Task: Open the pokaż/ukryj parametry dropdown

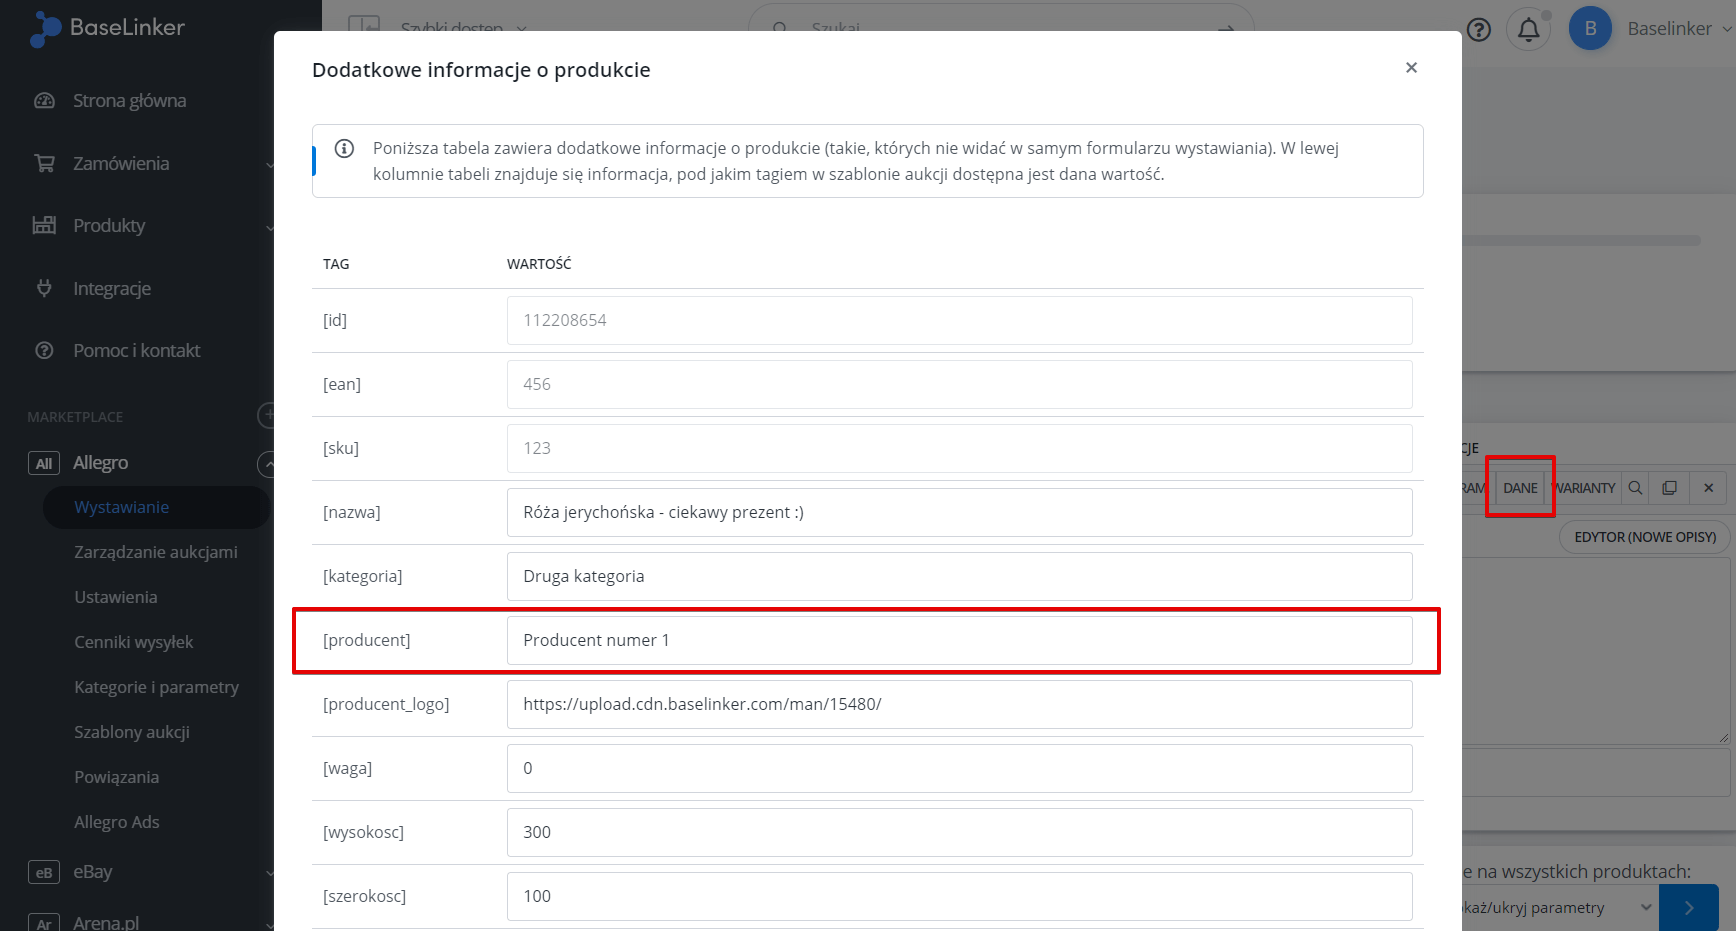Action: click(1559, 908)
